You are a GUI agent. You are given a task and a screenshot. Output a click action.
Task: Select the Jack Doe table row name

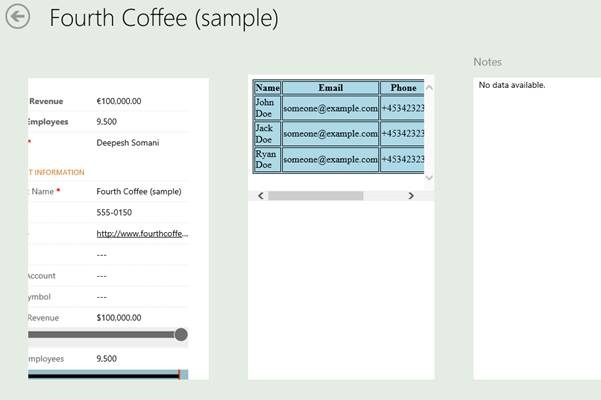click(x=266, y=134)
